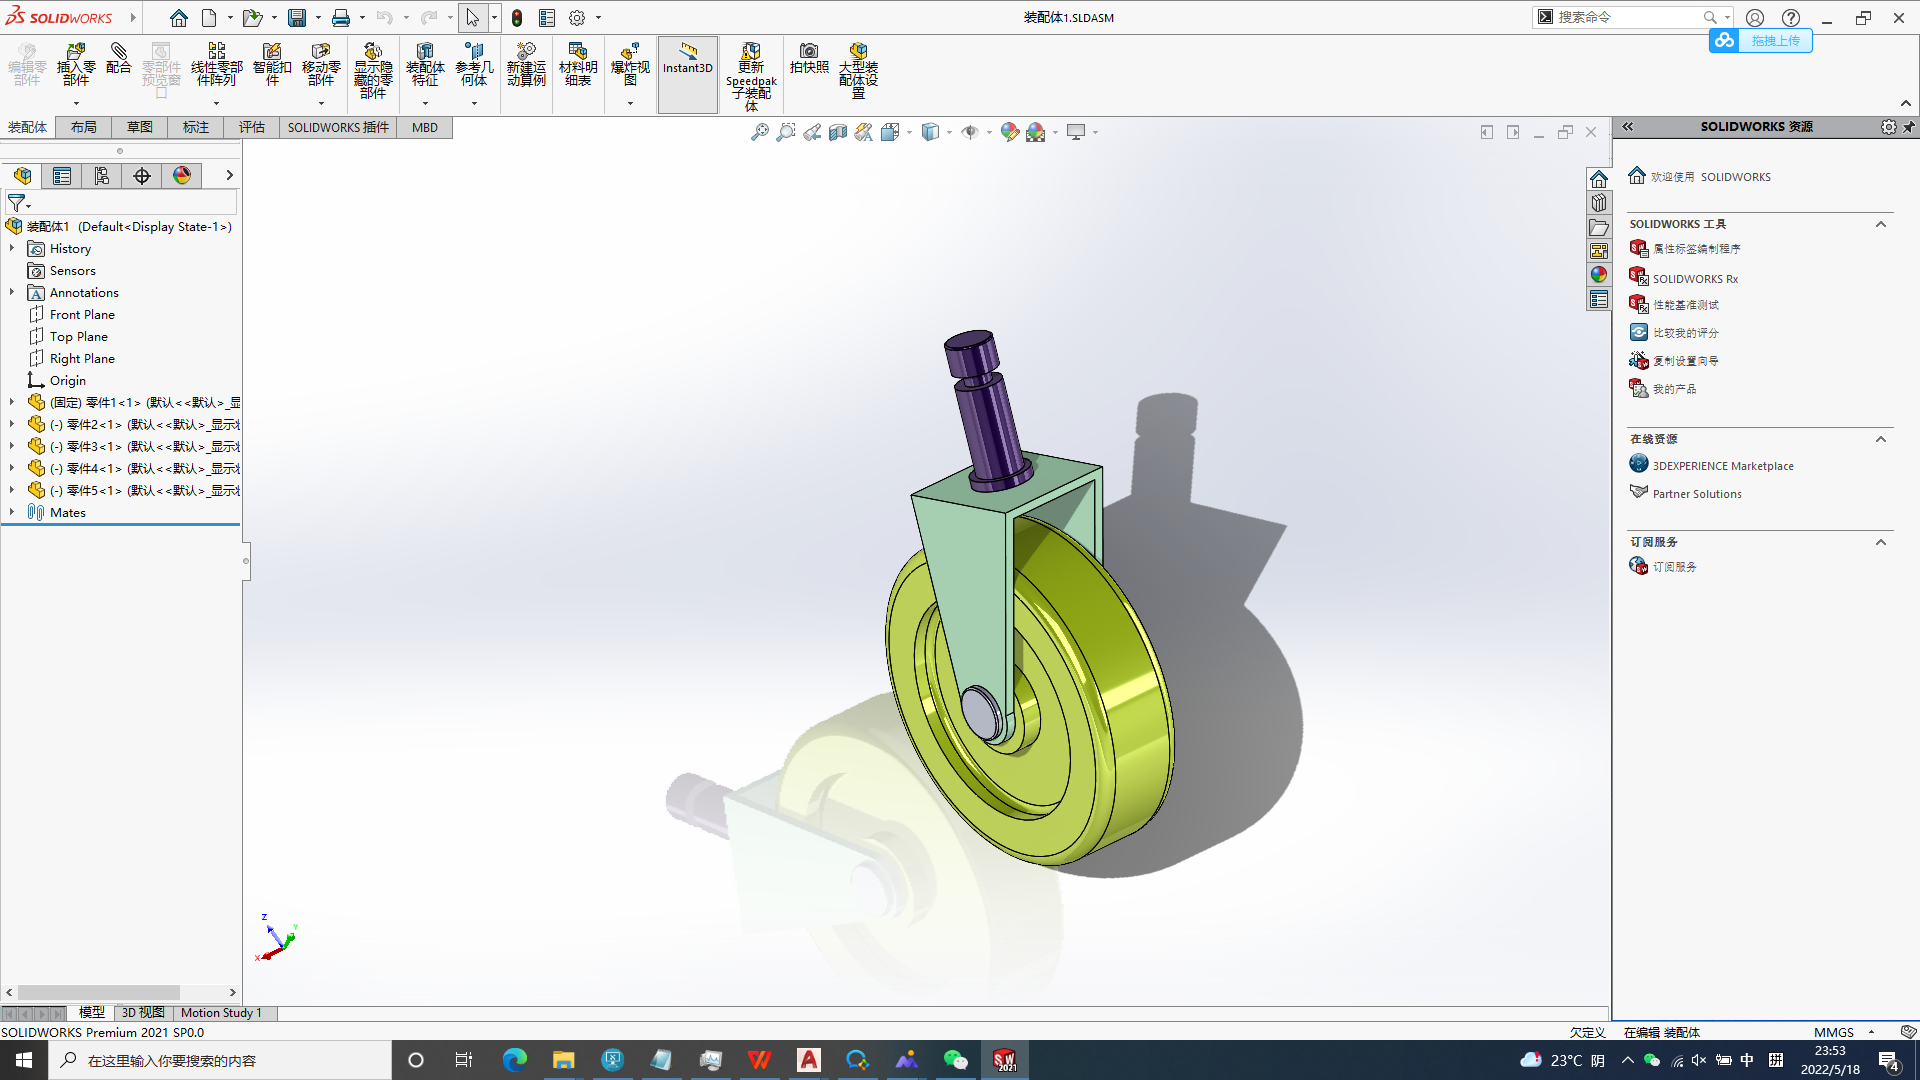Click the SOLIDWORKS Rx link
This screenshot has height=1080, width=1920.
(x=1695, y=279)
